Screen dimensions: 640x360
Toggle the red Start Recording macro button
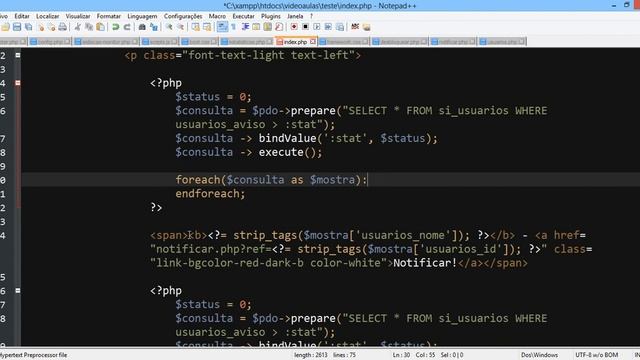click(x=294, y=27)
